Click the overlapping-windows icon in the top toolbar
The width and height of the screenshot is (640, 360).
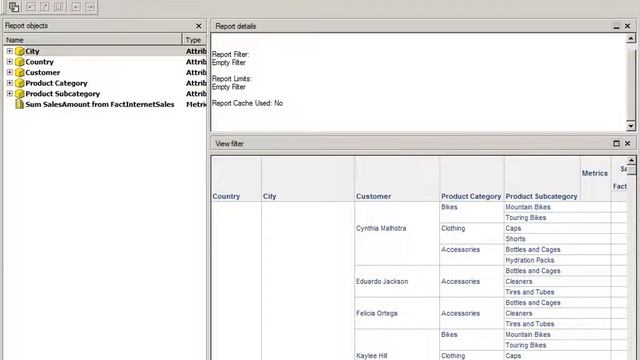coord(14,7)
